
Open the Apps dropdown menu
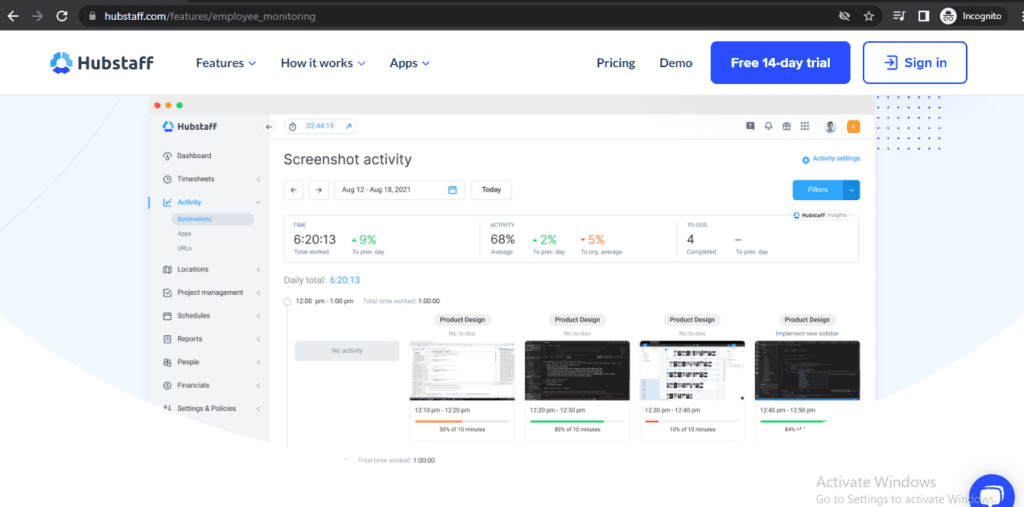pos(410,63)
